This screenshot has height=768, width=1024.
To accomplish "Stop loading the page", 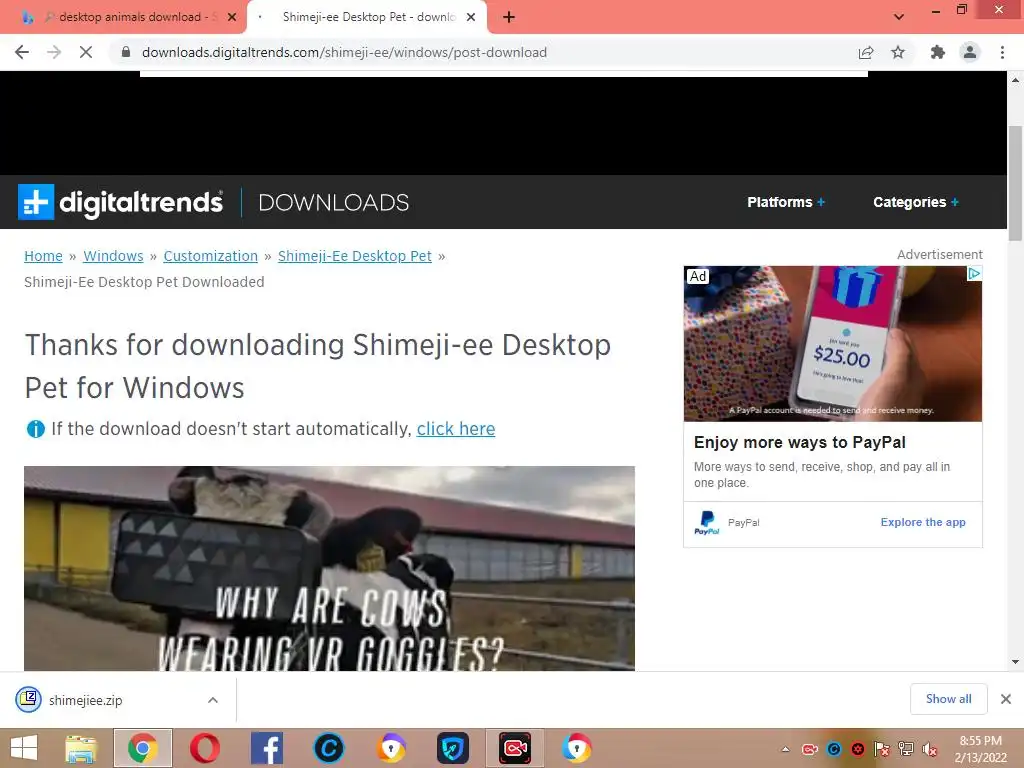I will click(86, 52).
